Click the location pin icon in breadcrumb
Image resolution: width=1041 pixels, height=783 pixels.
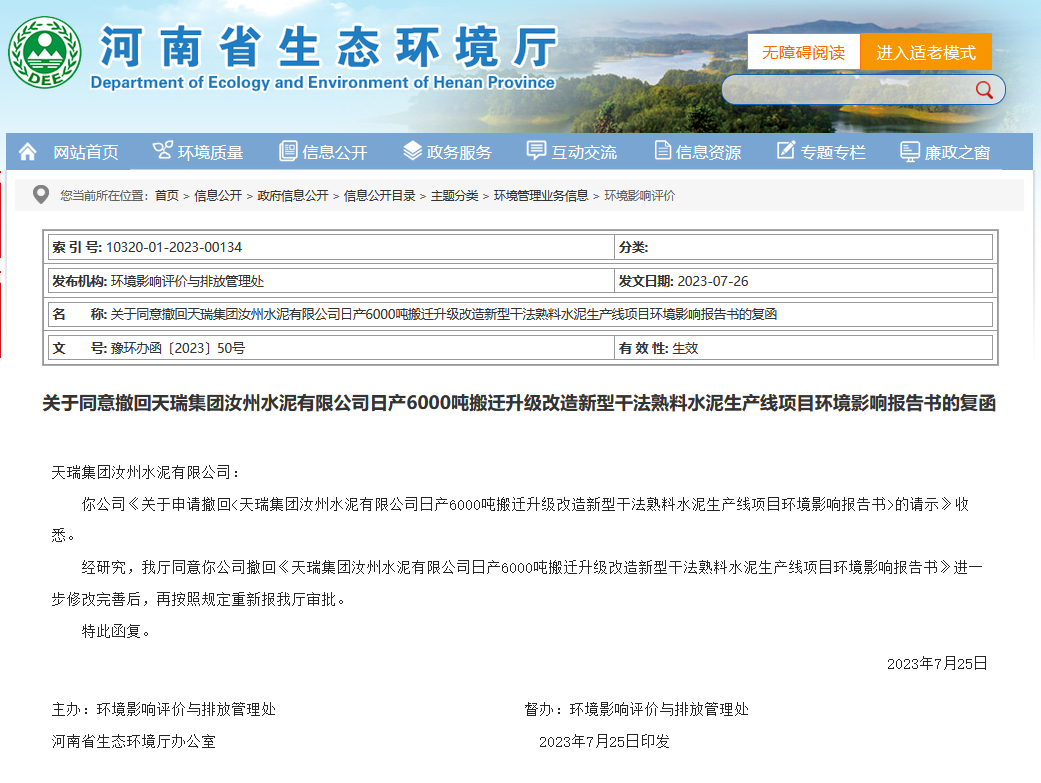click(x=41, y=195)
